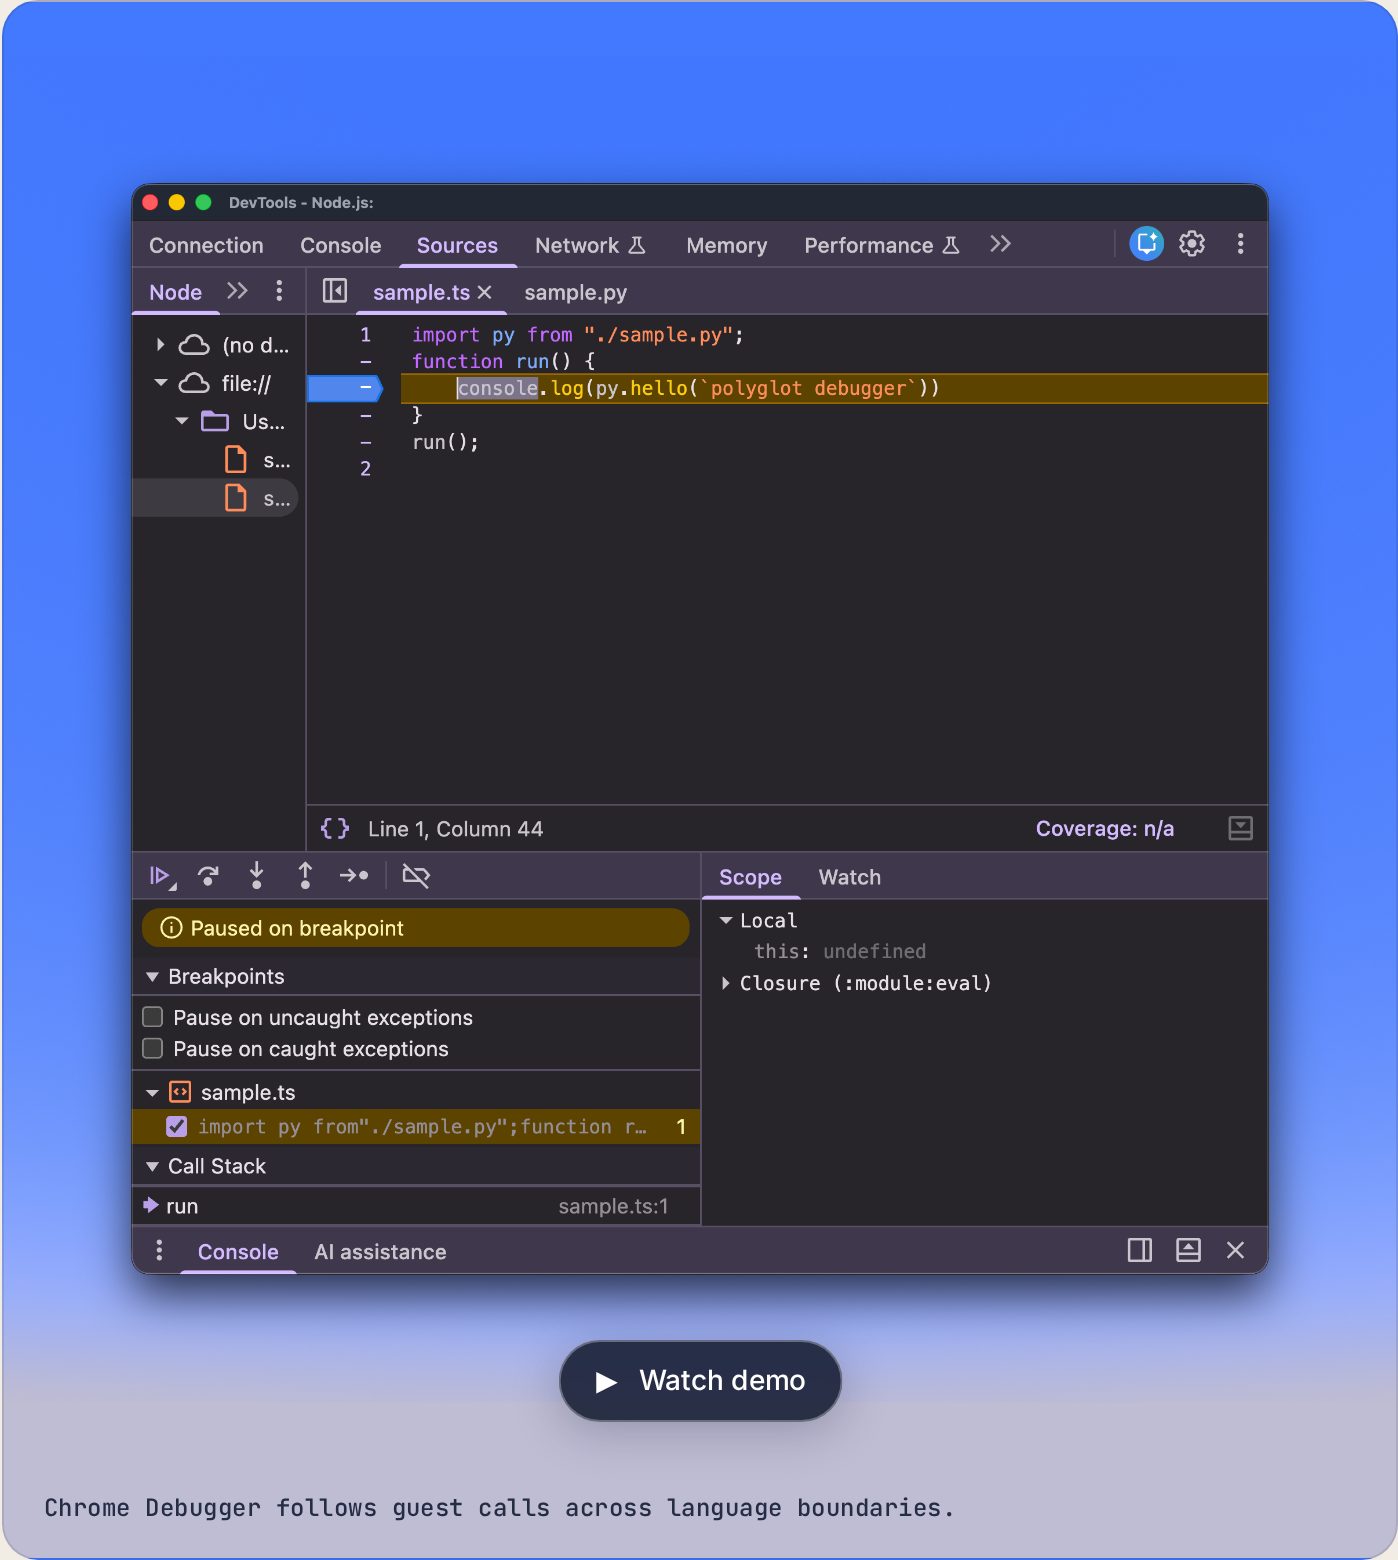Step over next function call

[208, 877]
